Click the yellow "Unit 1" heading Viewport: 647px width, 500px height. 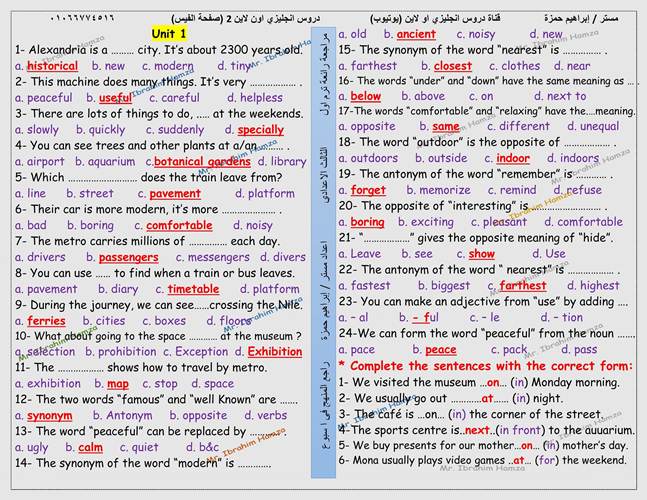point(169,34)
